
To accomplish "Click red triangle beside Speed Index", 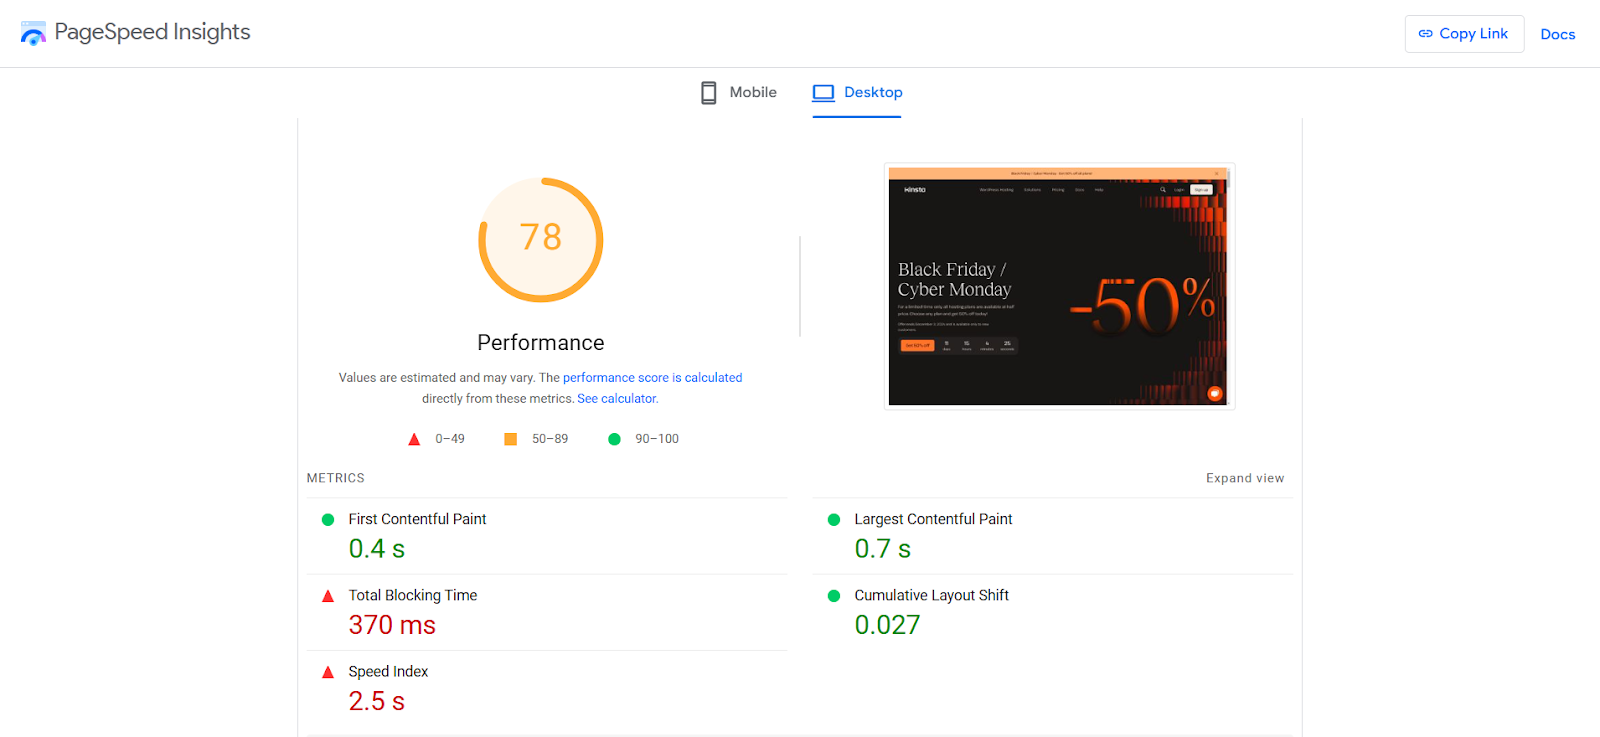I will click(x=328, y=672).
